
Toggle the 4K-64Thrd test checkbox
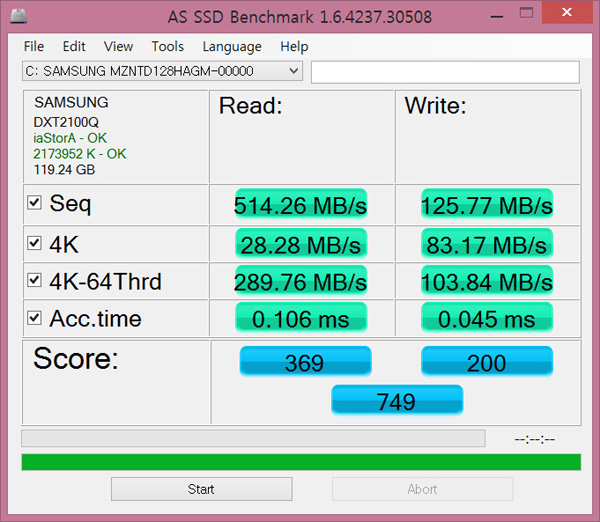click(34, 280)
